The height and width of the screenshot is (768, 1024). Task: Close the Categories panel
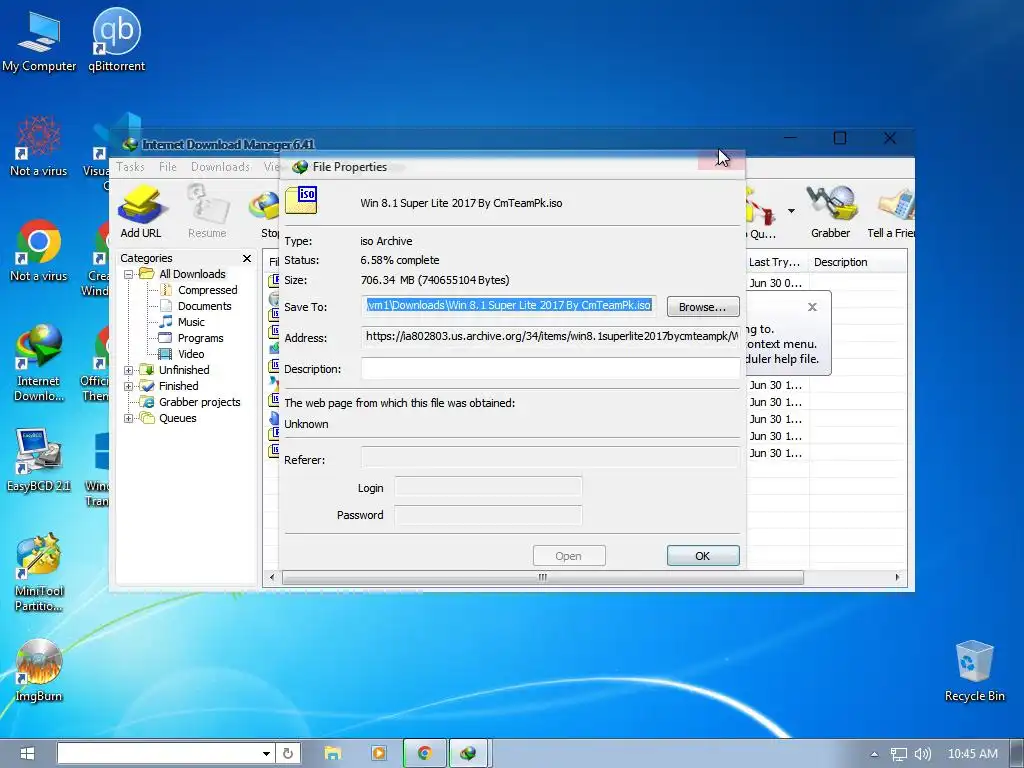(247, 259)
